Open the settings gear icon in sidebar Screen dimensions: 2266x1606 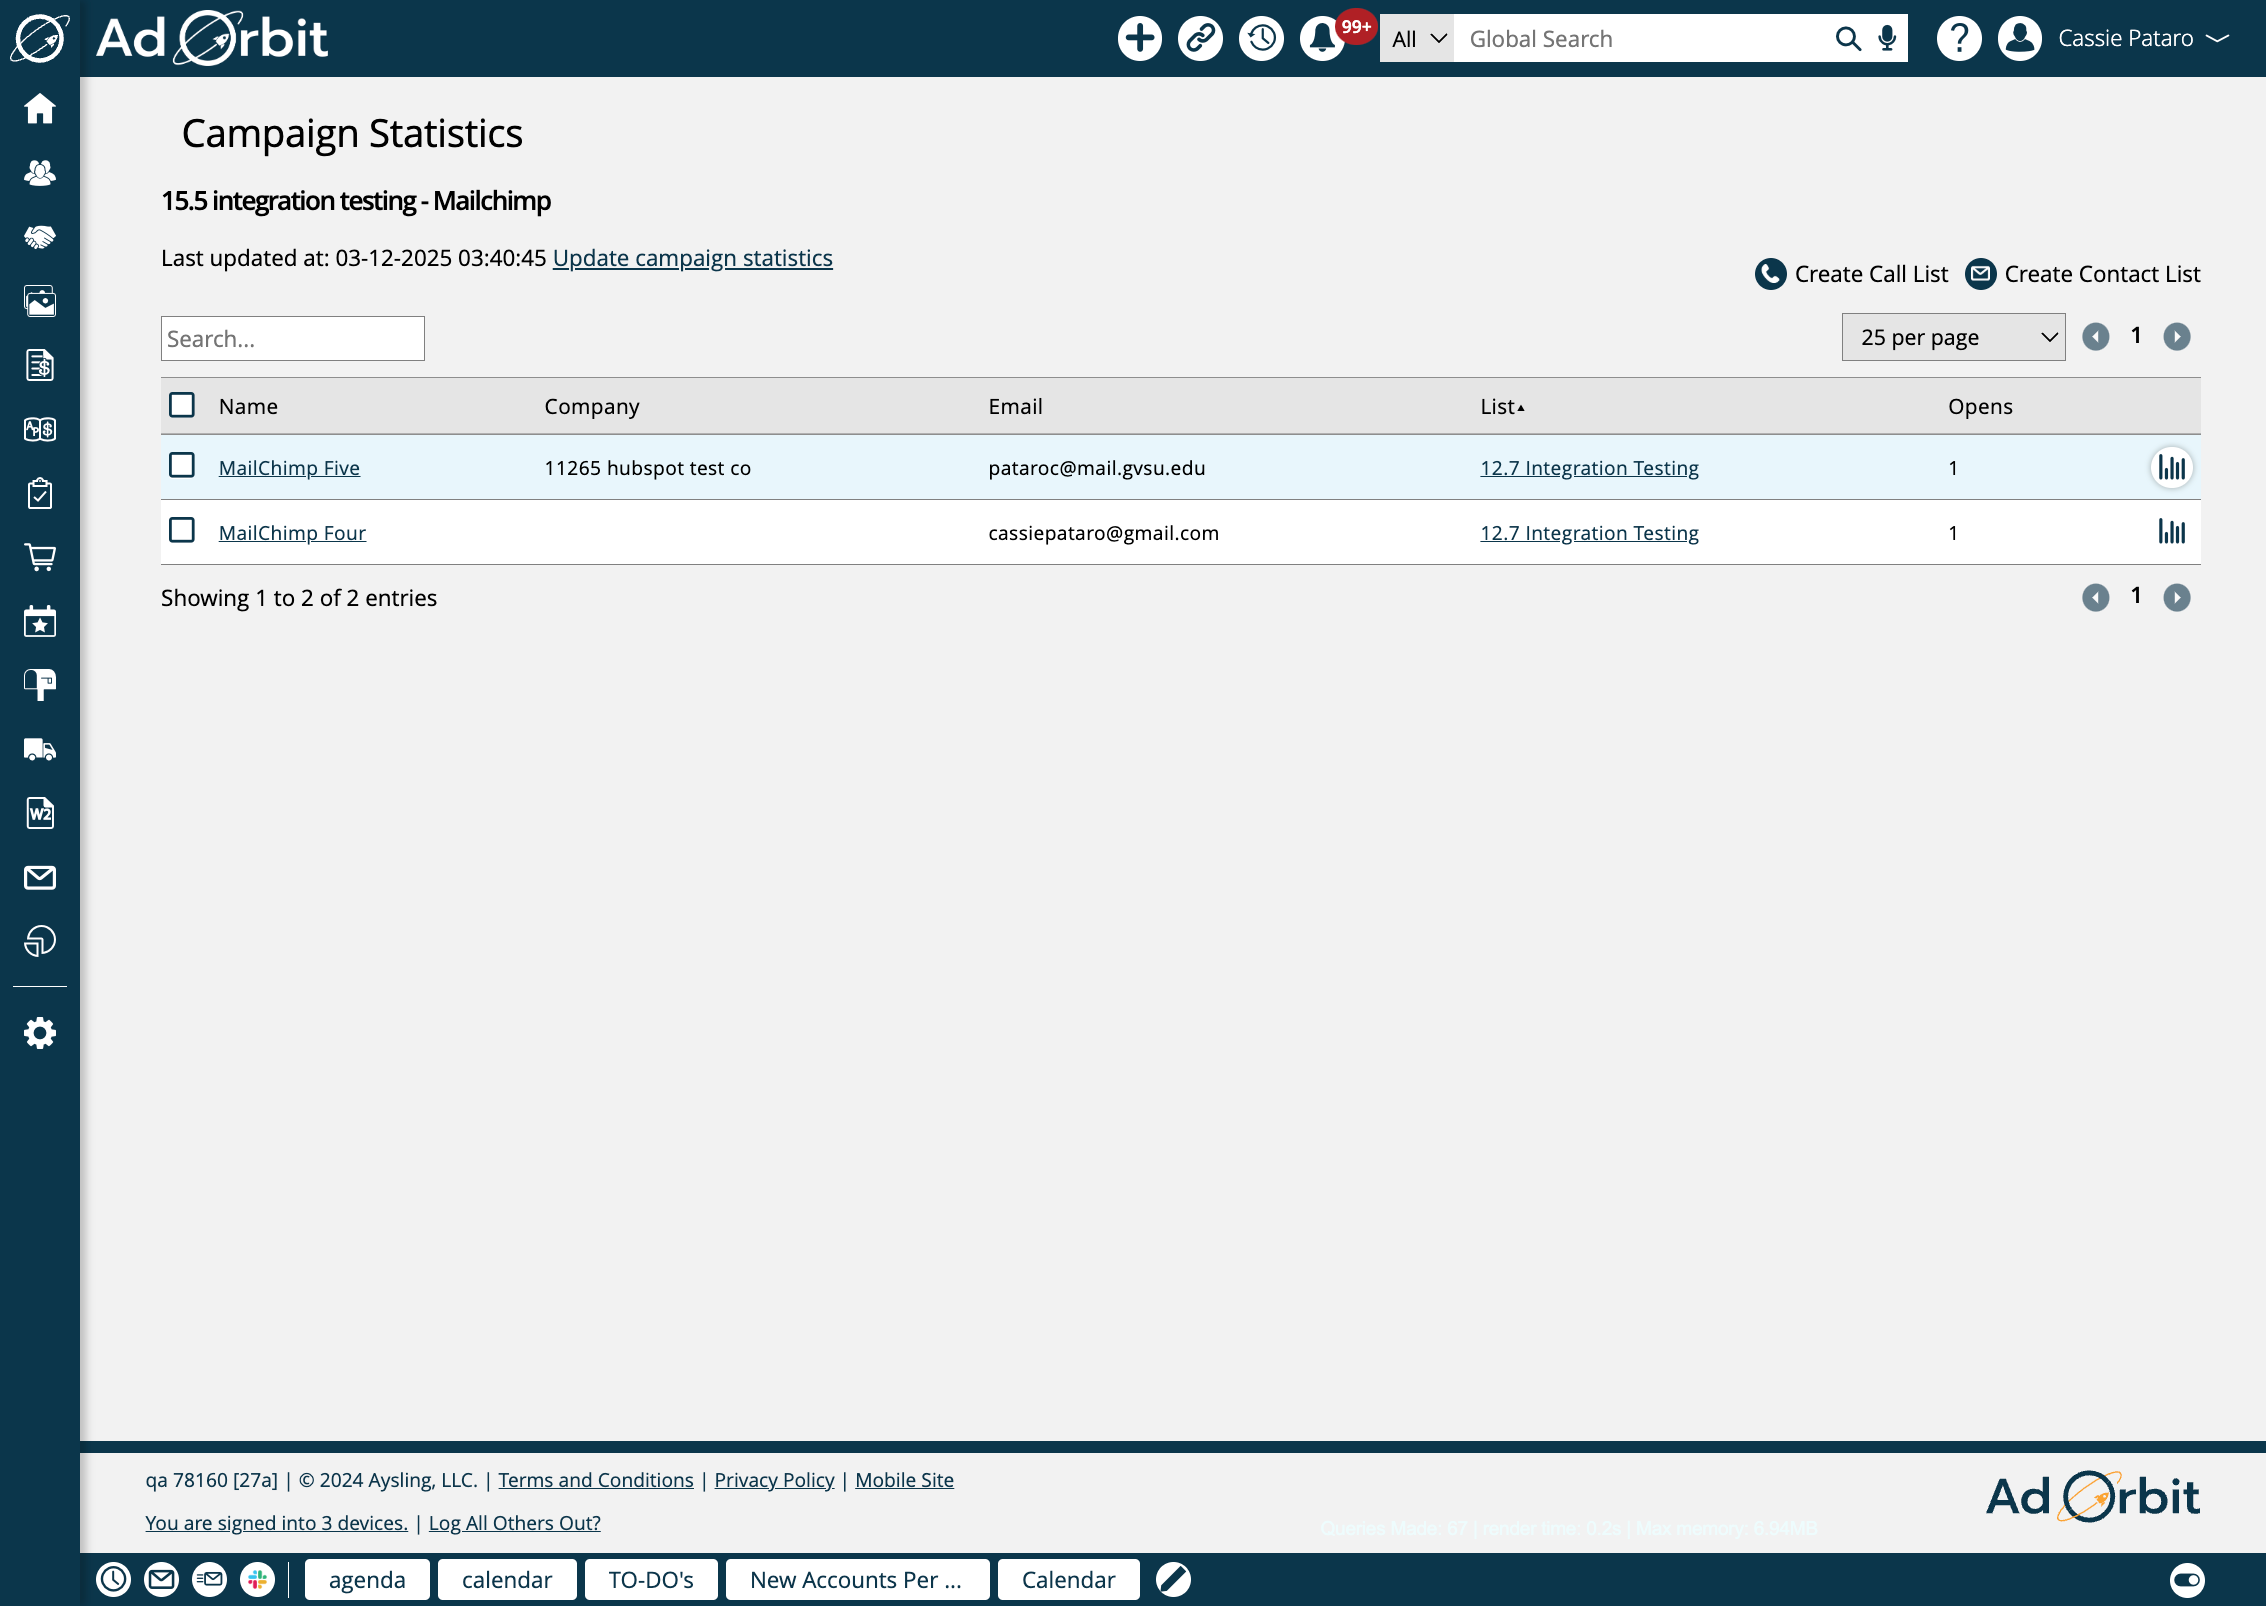40,1033
